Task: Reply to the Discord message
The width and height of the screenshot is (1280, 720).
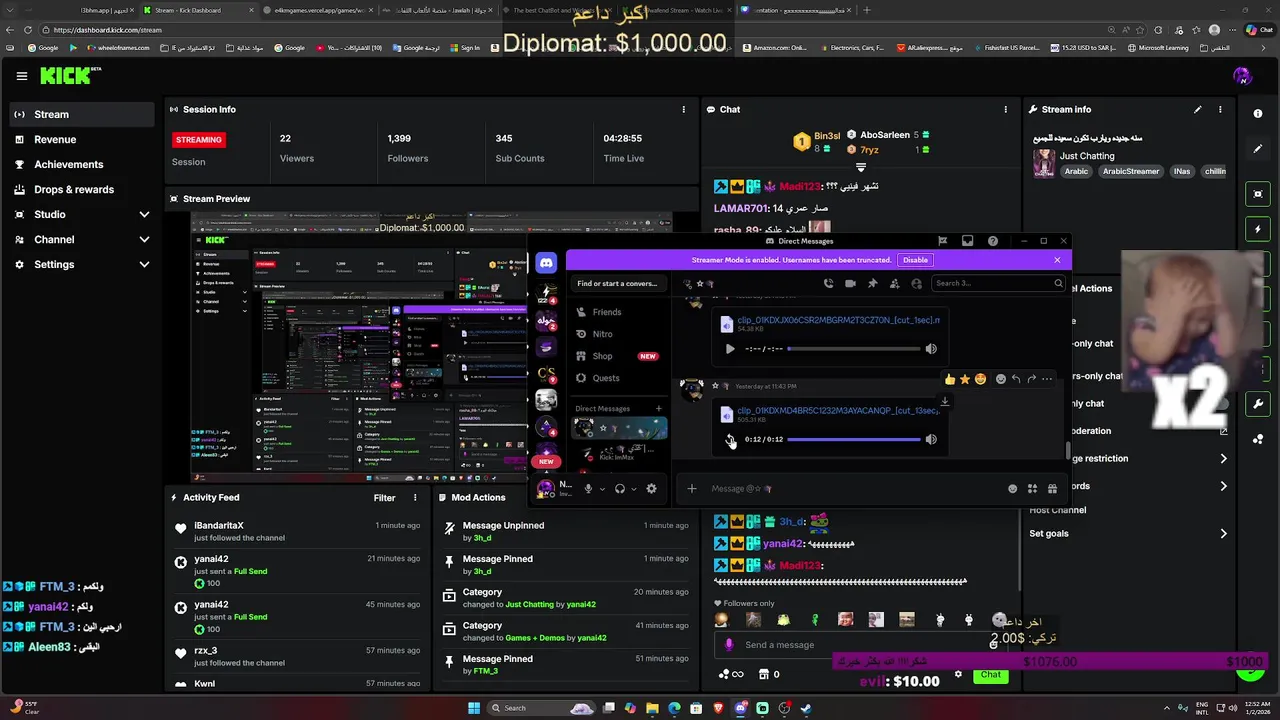Action: (1016, 379)
